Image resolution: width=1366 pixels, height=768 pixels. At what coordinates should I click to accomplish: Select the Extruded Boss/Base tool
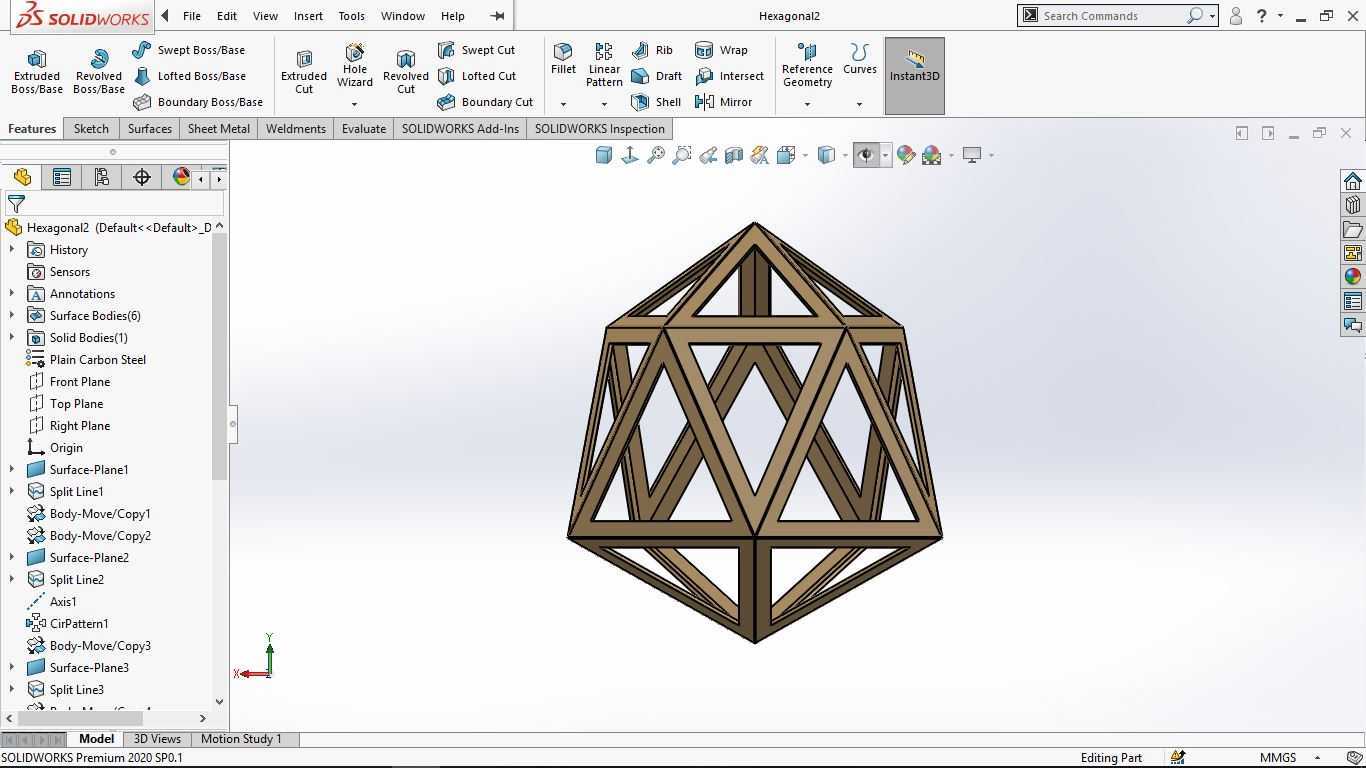[37, 72]
